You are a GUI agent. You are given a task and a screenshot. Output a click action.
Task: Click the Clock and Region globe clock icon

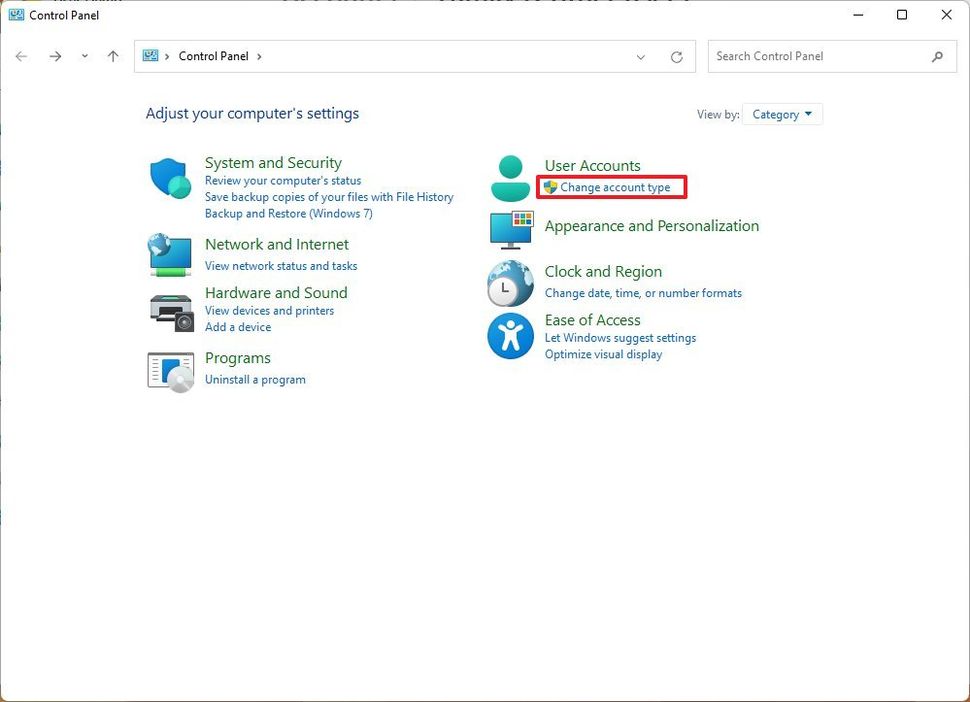[510, 283]
